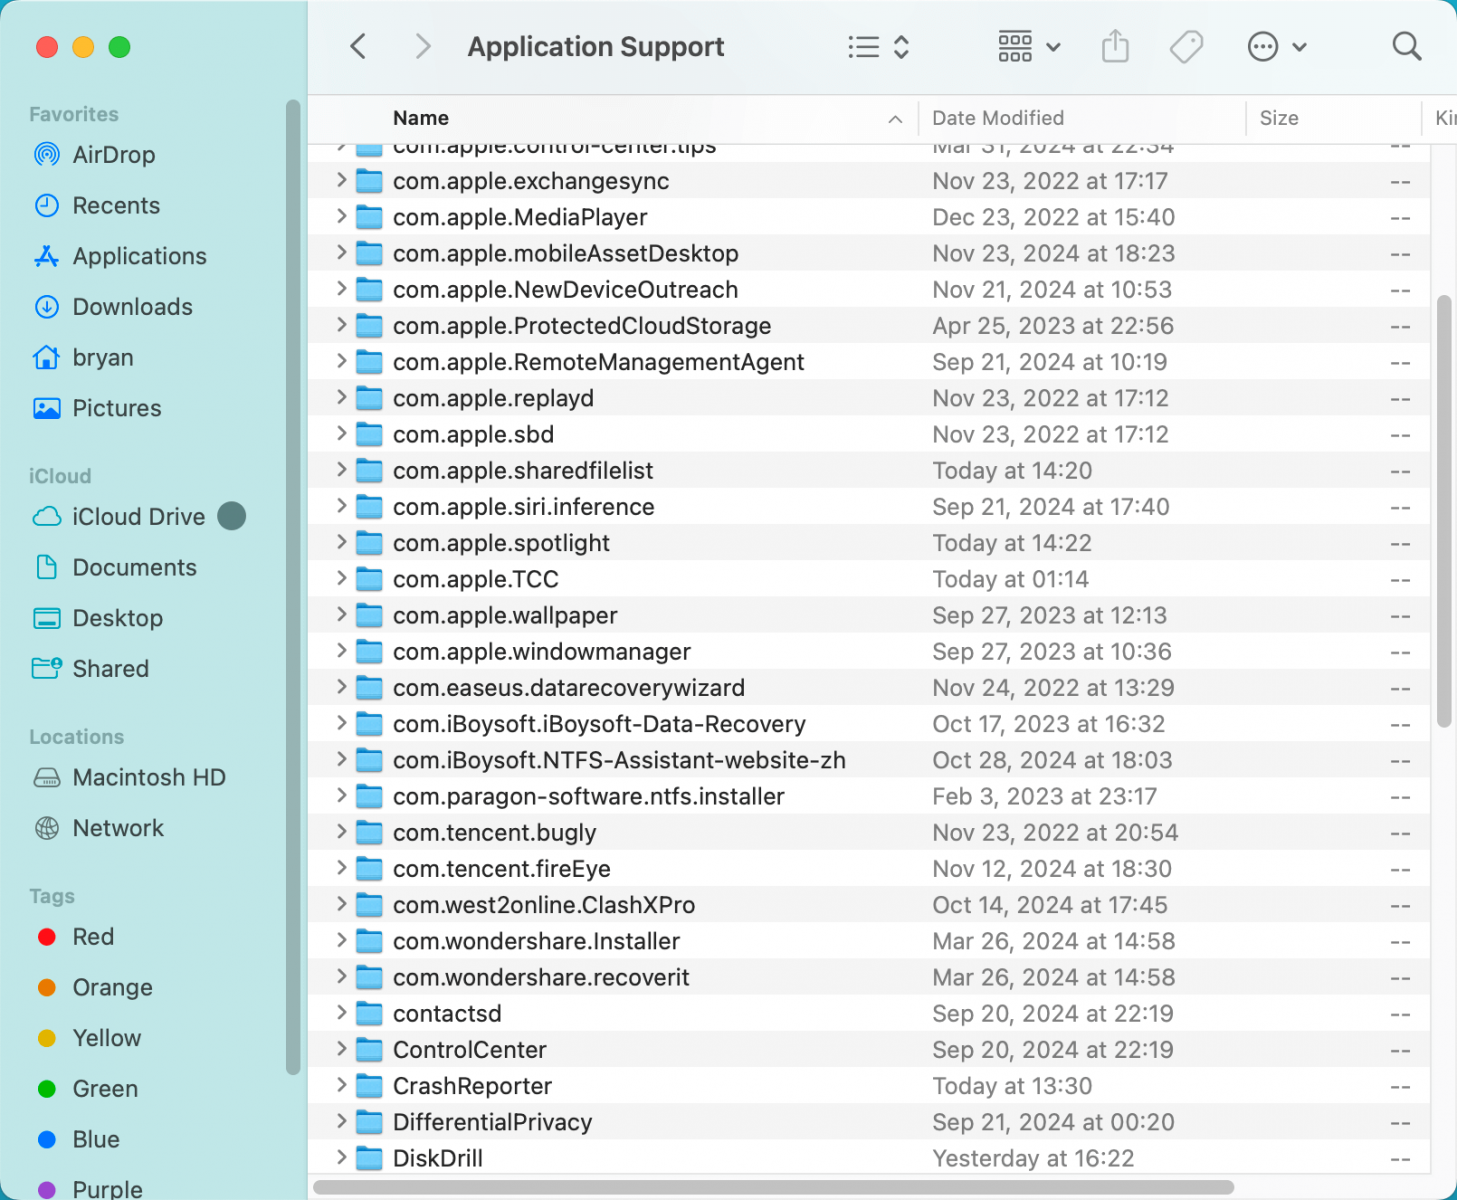Open the ellipsis action menu
Viewport: 1457px width, 1200px height.
(1277, 47)
